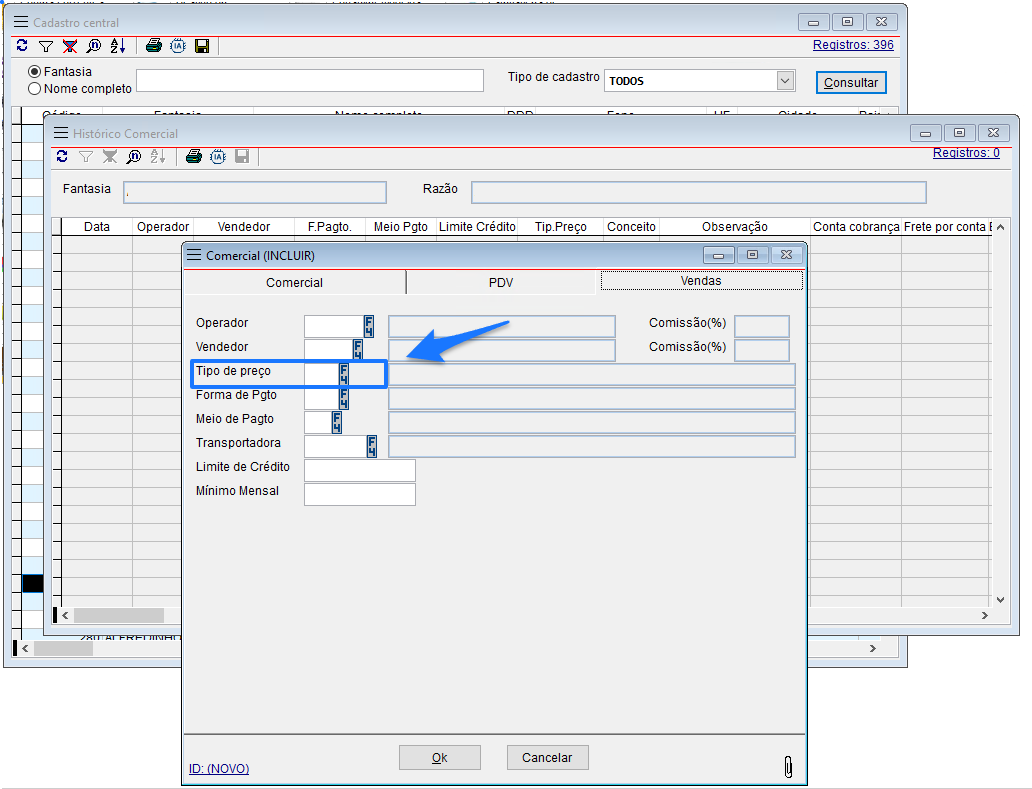1032x789 pixels.
Task: Expand the Tipo de cadastro dropdown
Action: [785, 81]
